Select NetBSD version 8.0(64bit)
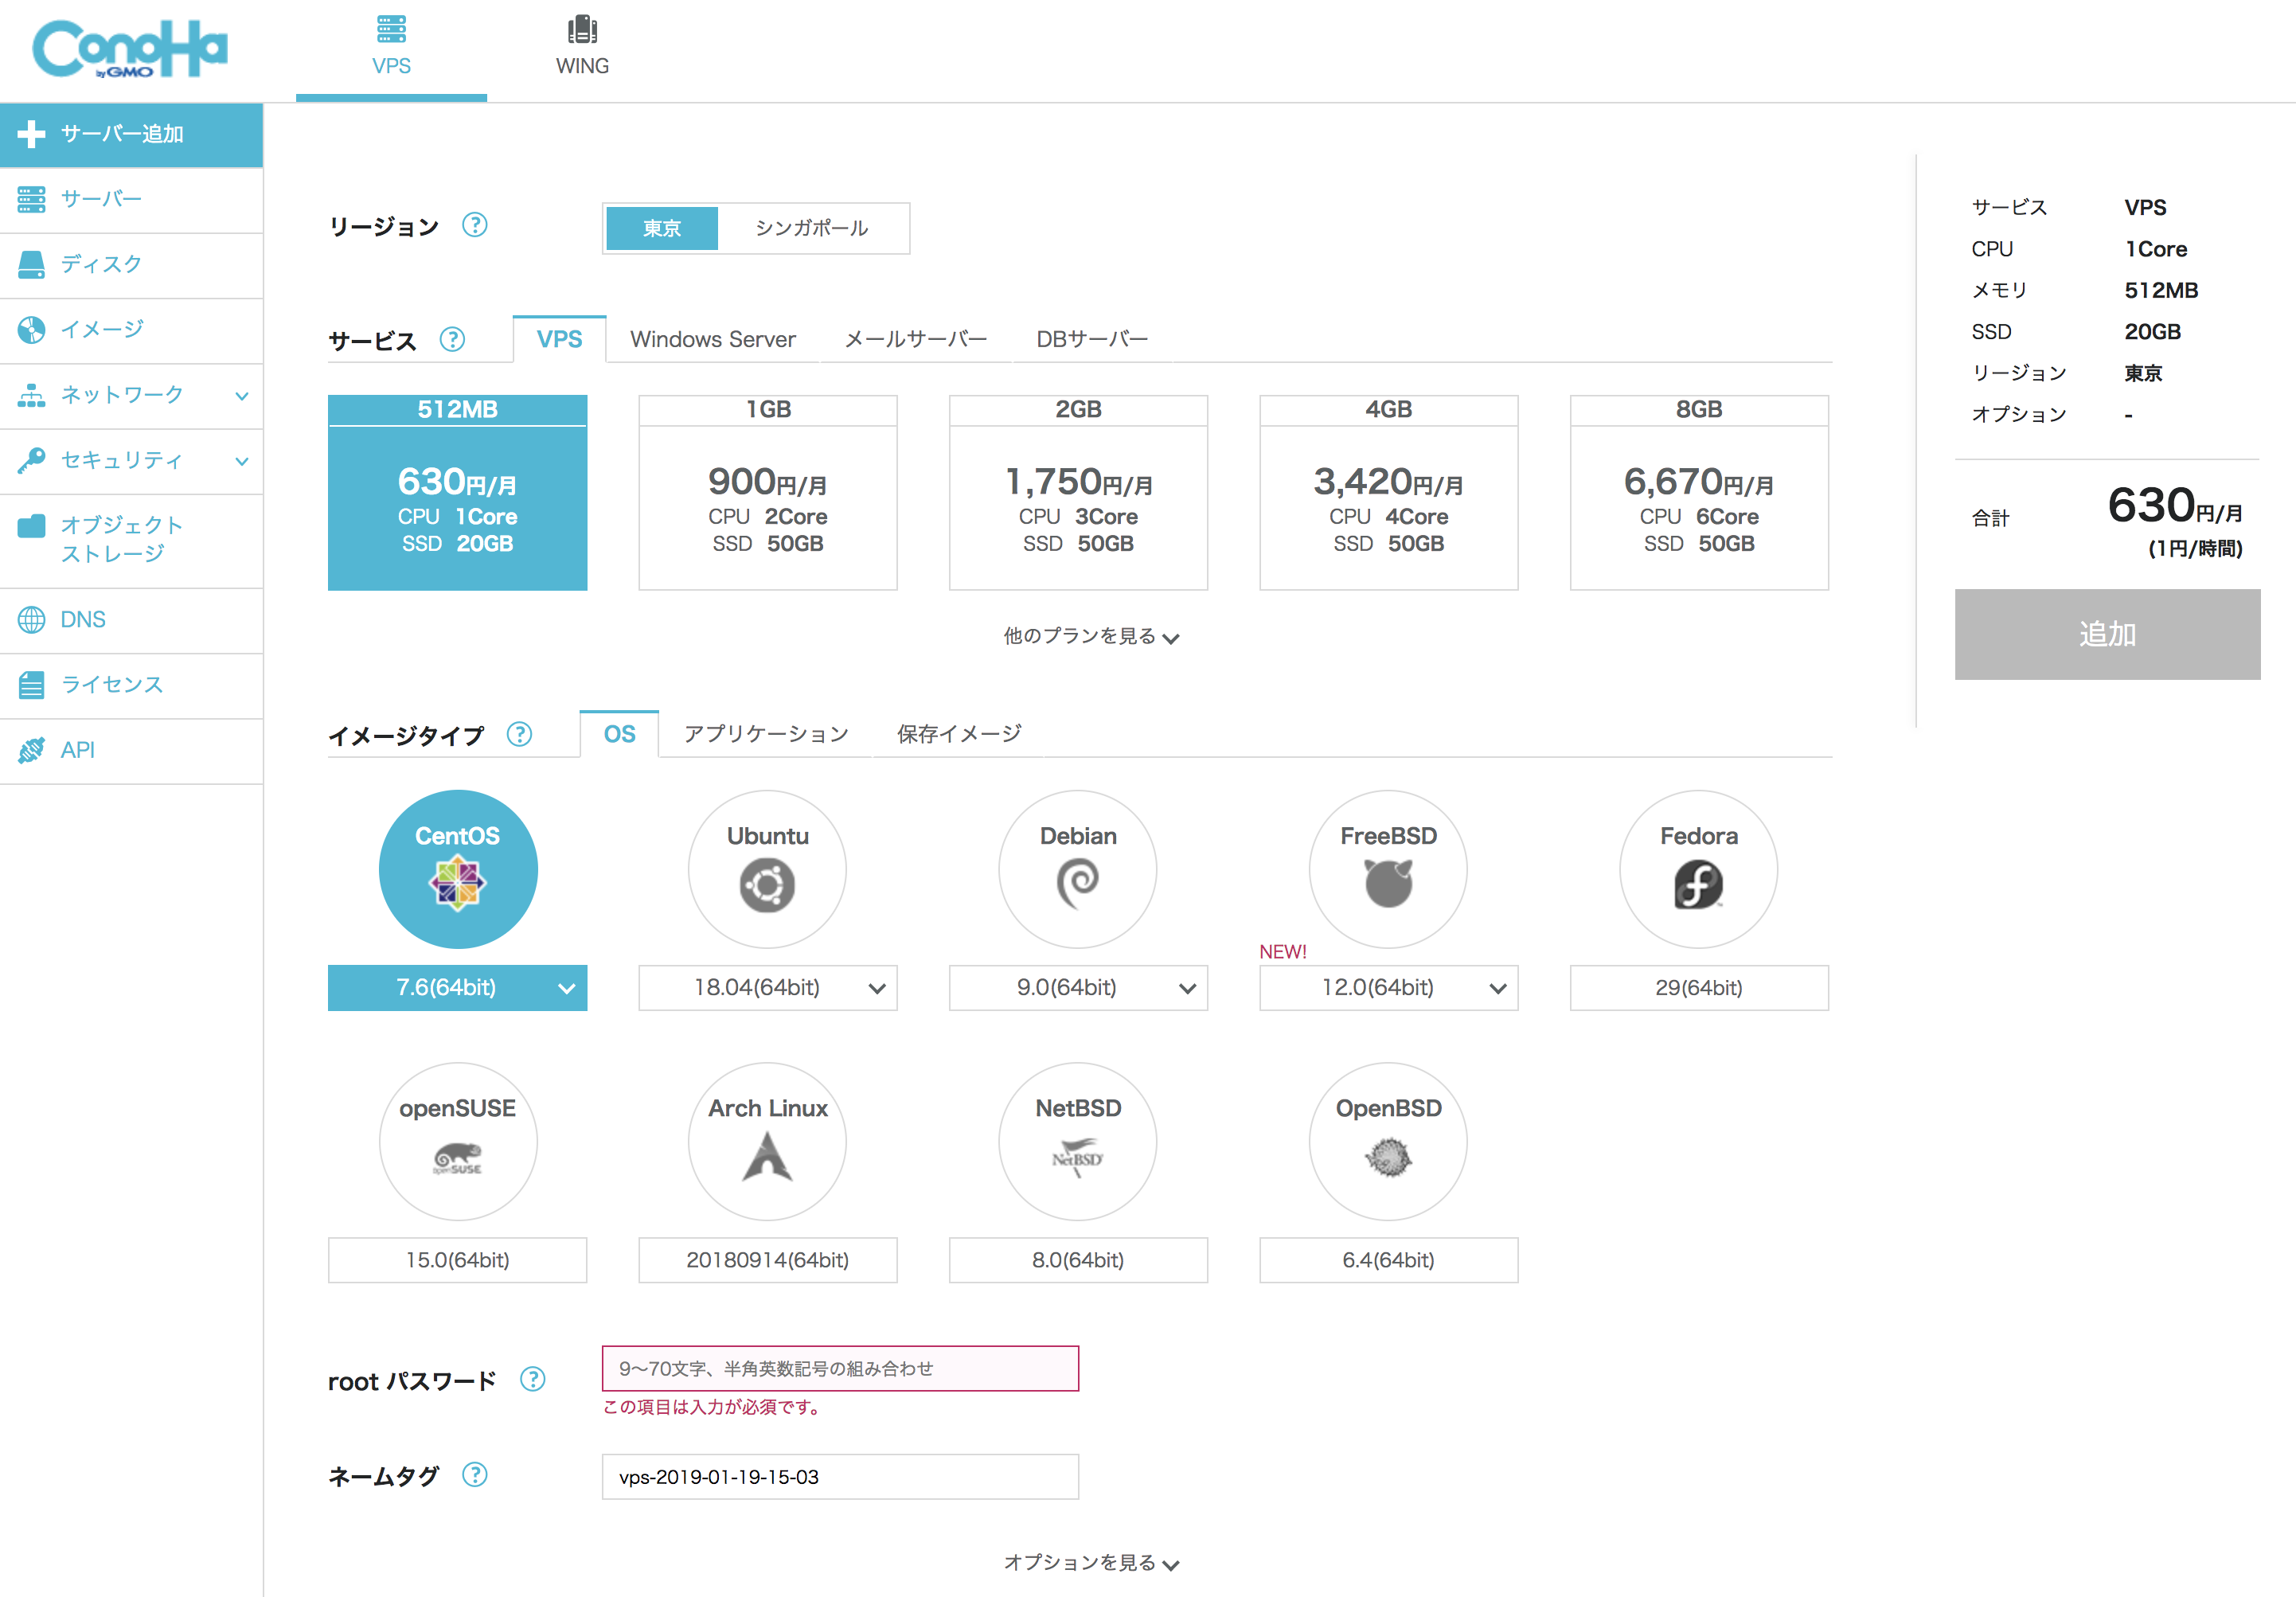Viewport: 2296px width, 1597px height. [x=1078, y=1260]
